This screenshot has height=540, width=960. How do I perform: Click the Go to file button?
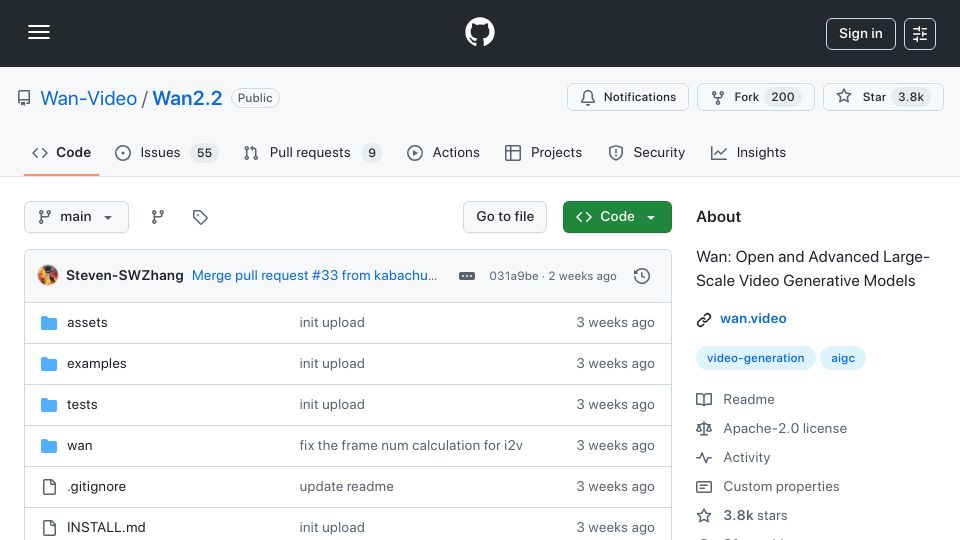(x=505, y=217)
